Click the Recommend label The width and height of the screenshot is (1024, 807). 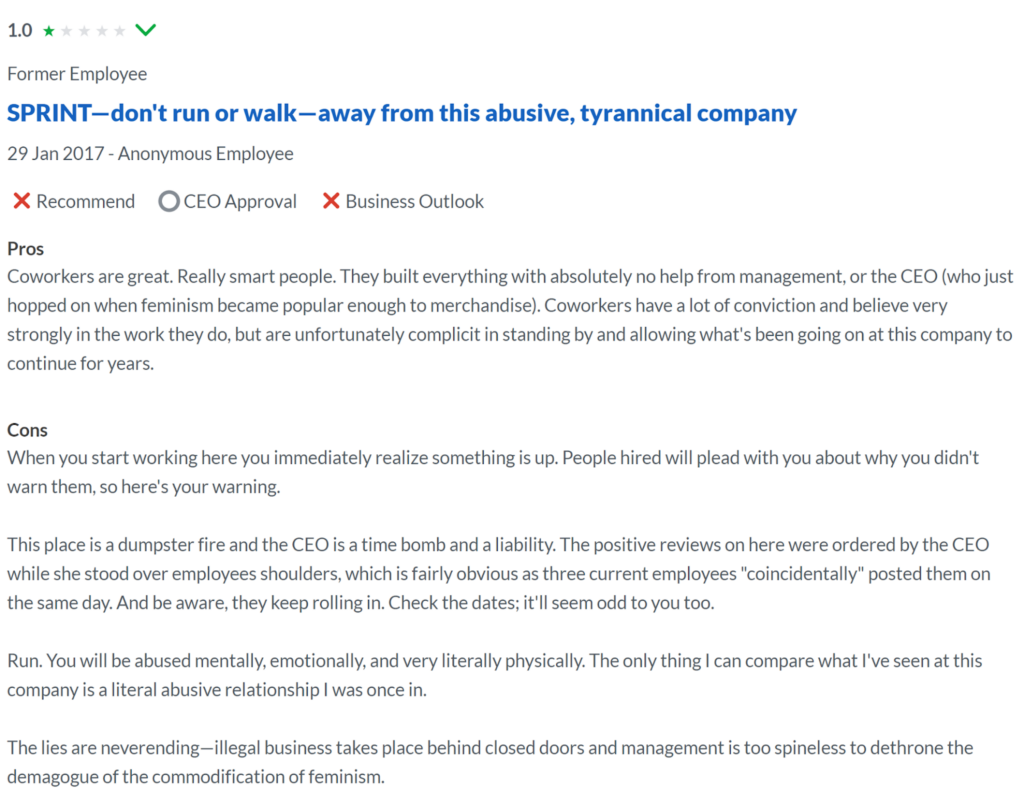[86, 201]
